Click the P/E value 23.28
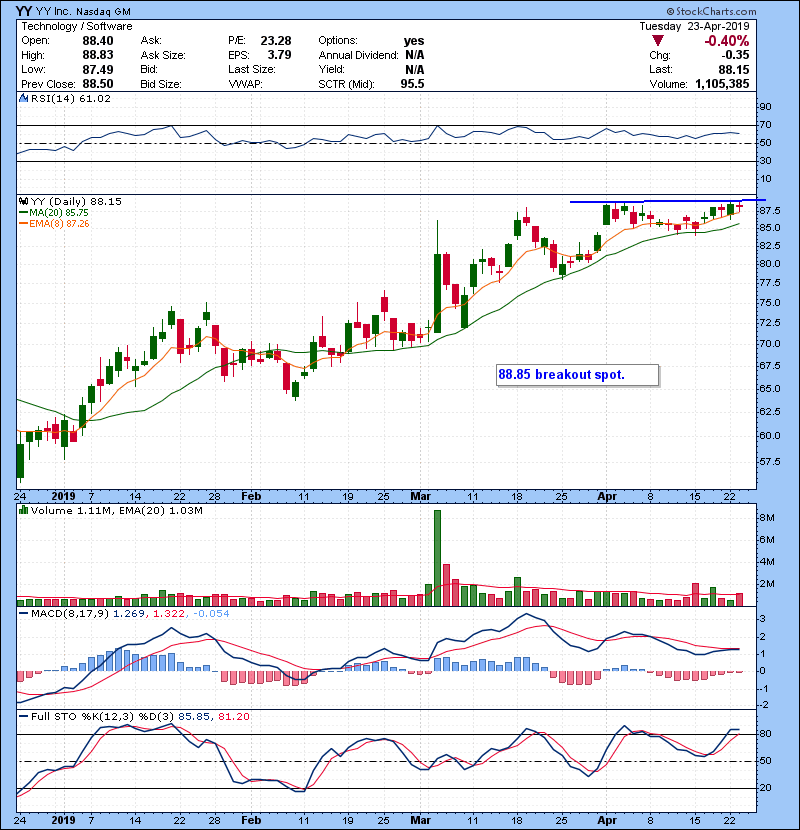The width and height of the screenshot is (800, 830). 276,41
